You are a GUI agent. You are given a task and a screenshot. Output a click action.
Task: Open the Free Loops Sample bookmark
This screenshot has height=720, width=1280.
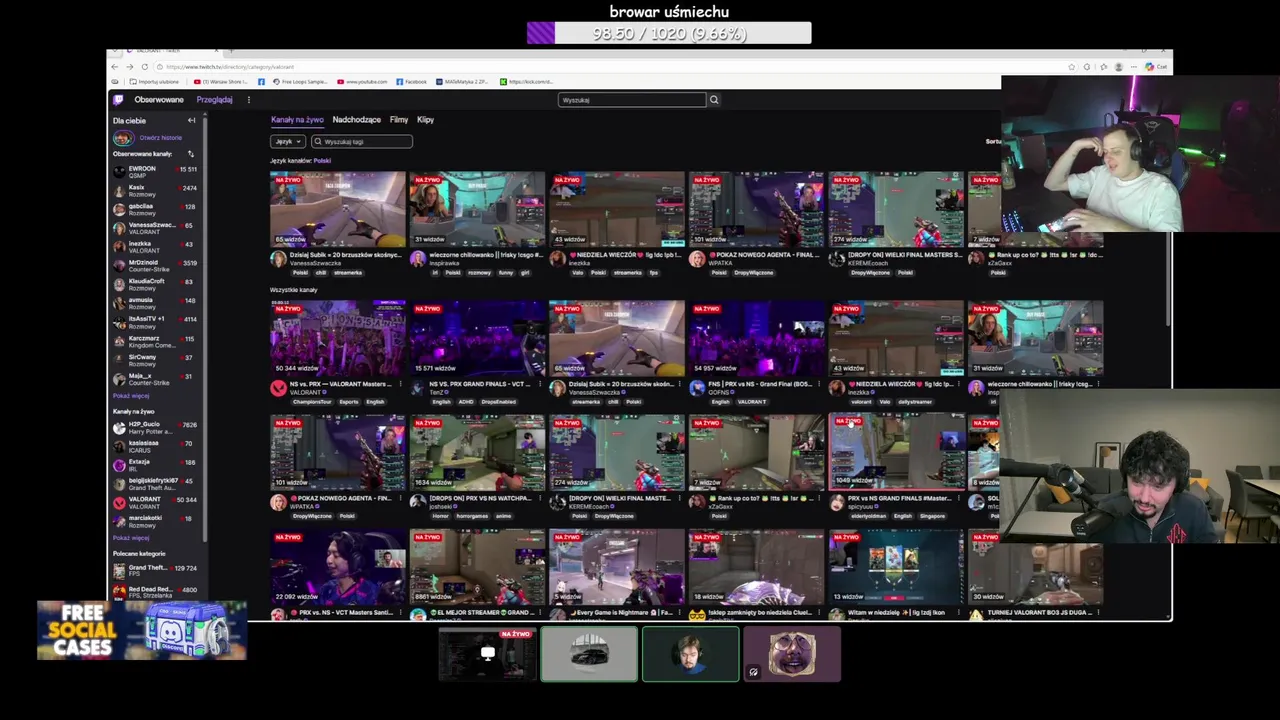[300, 82]
